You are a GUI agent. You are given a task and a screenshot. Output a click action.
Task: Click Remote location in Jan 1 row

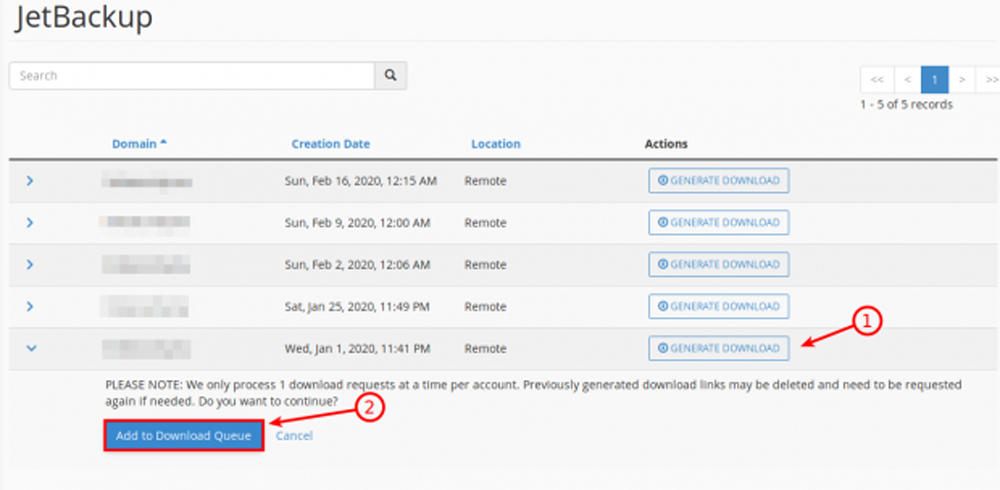(x=485, y=348)
